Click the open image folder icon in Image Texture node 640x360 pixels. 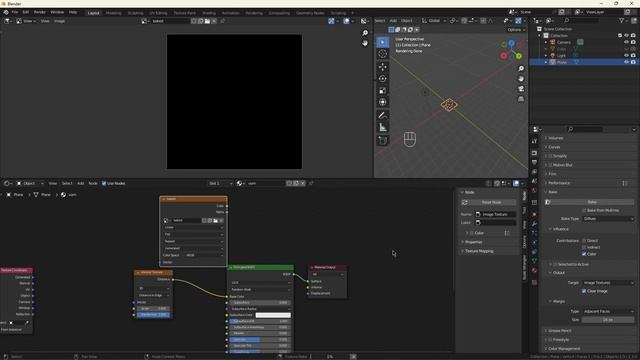coord(216,220)
